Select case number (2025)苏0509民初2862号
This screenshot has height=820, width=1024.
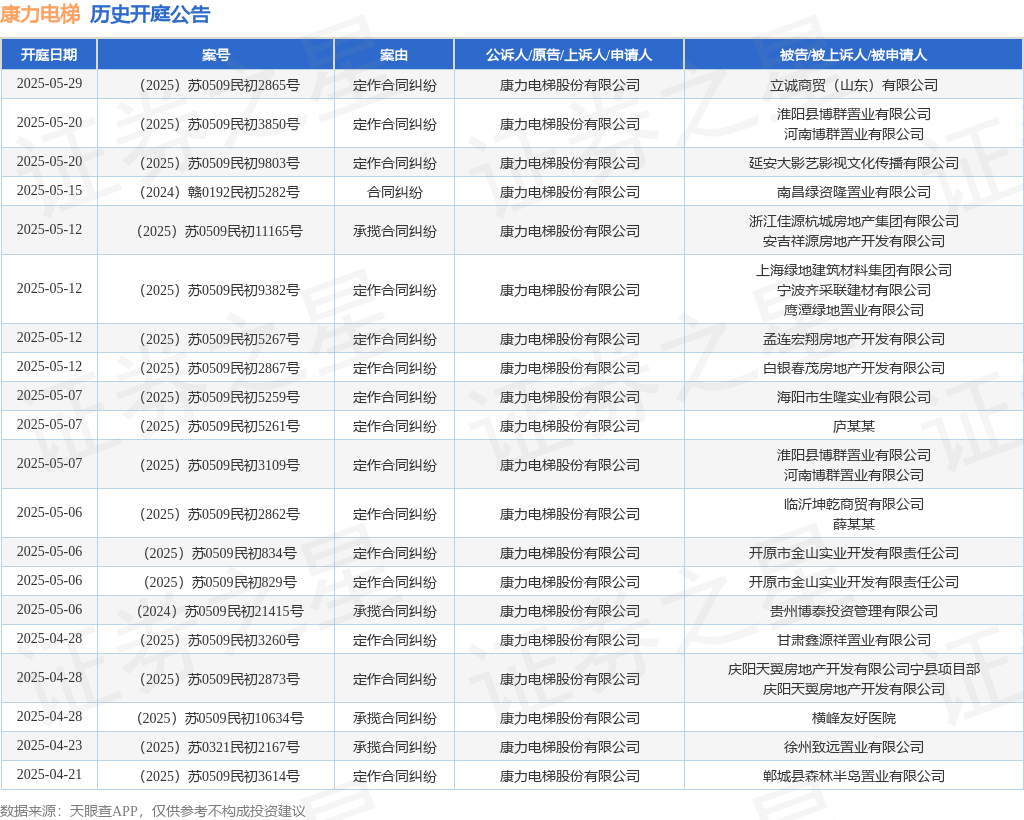click(219, 514)
